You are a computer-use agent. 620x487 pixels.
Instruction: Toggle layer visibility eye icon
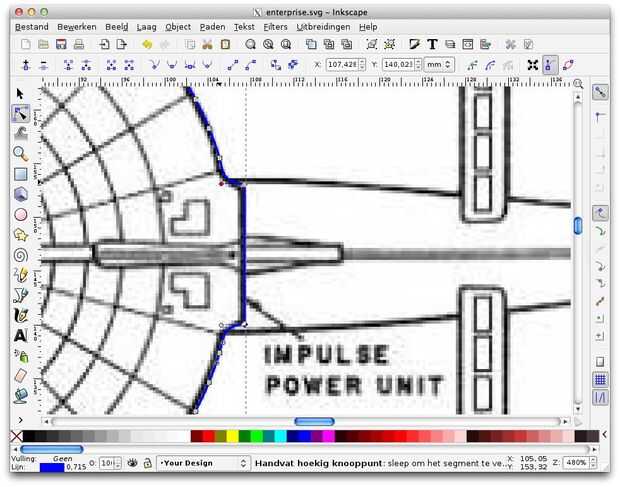(132, 463)
